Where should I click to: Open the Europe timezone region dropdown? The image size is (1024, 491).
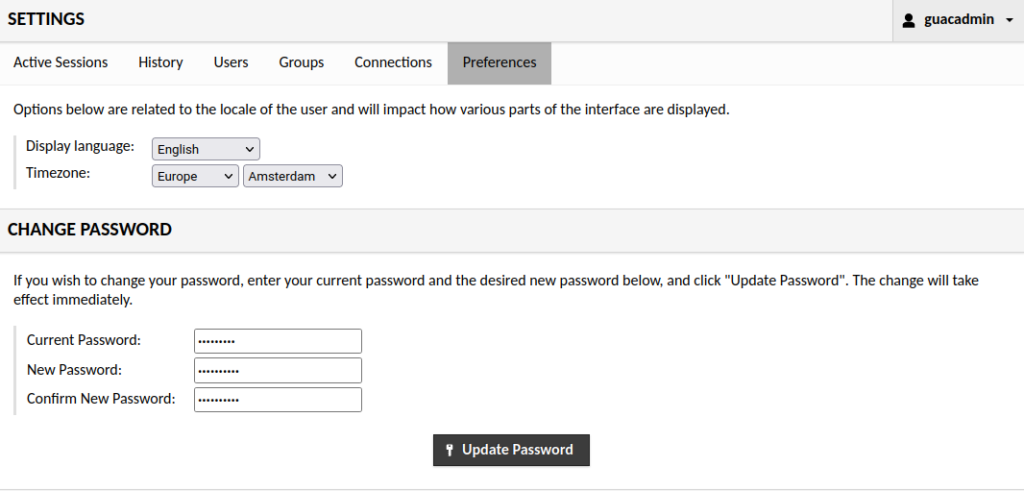click(195, 176)
